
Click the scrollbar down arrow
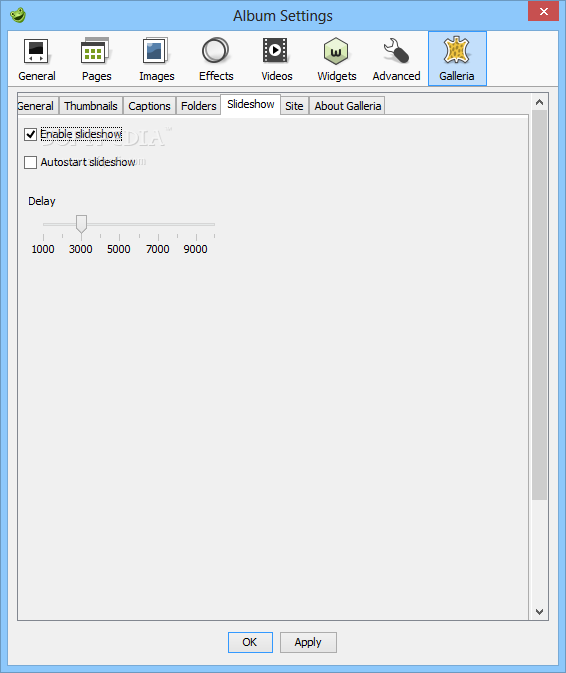click(x=539, y=612)
